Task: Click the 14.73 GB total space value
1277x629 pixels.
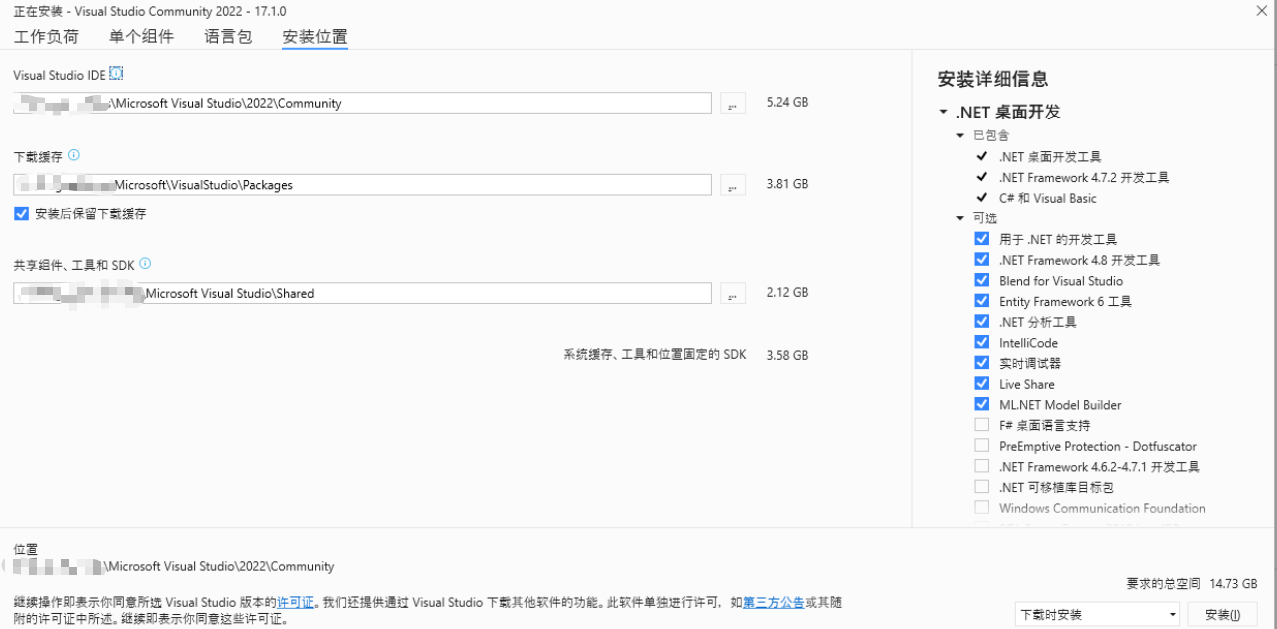Action: point(1233,584)
